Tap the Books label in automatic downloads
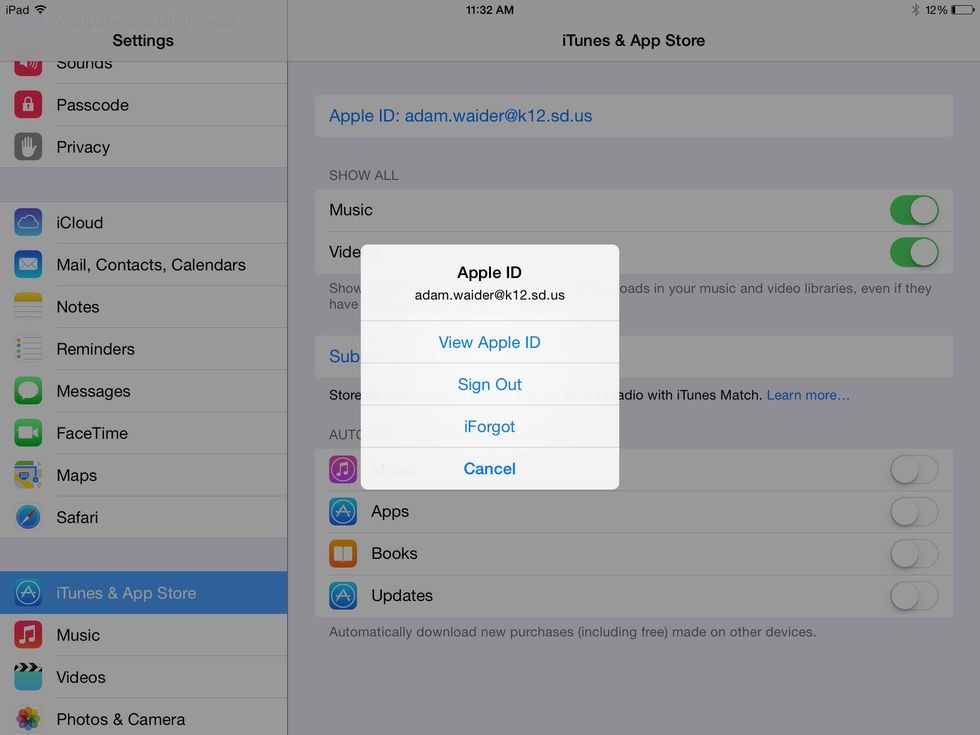This screenshot has height=735, width=980. (394, 553)
